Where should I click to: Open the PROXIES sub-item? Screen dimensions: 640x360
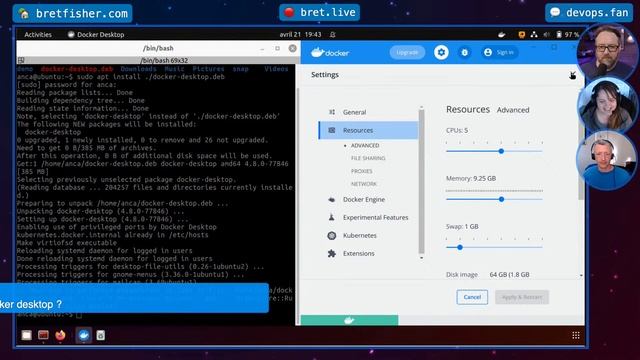coord(362,171)
